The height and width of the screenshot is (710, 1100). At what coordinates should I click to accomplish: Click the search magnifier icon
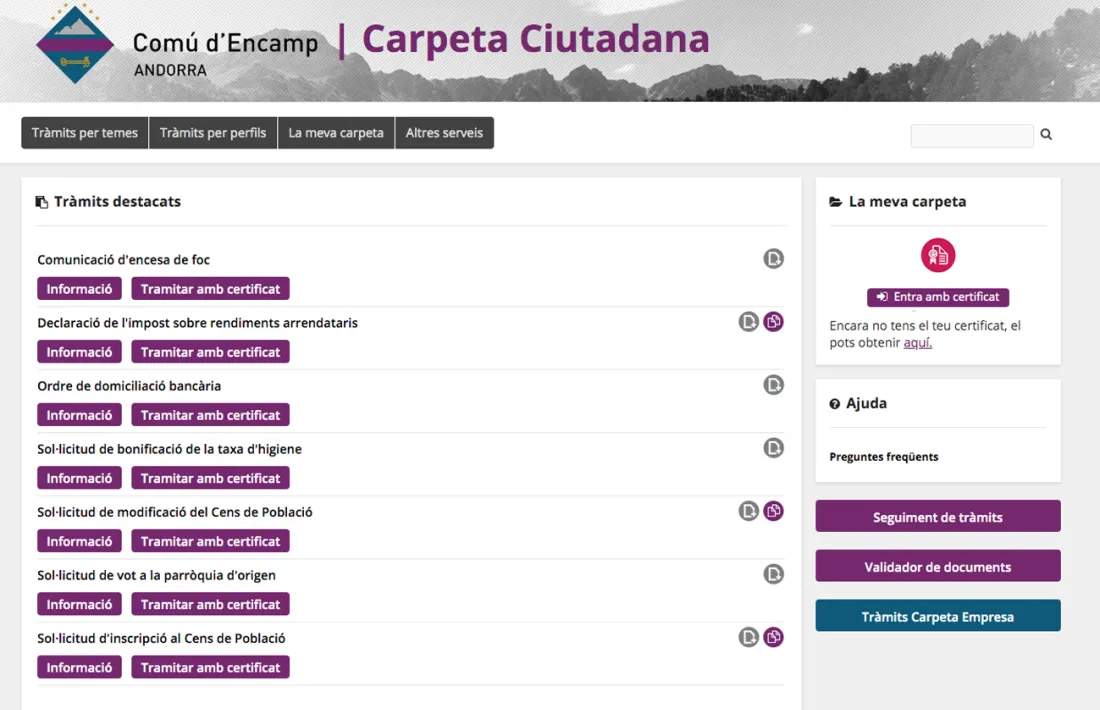point(1045,134)
